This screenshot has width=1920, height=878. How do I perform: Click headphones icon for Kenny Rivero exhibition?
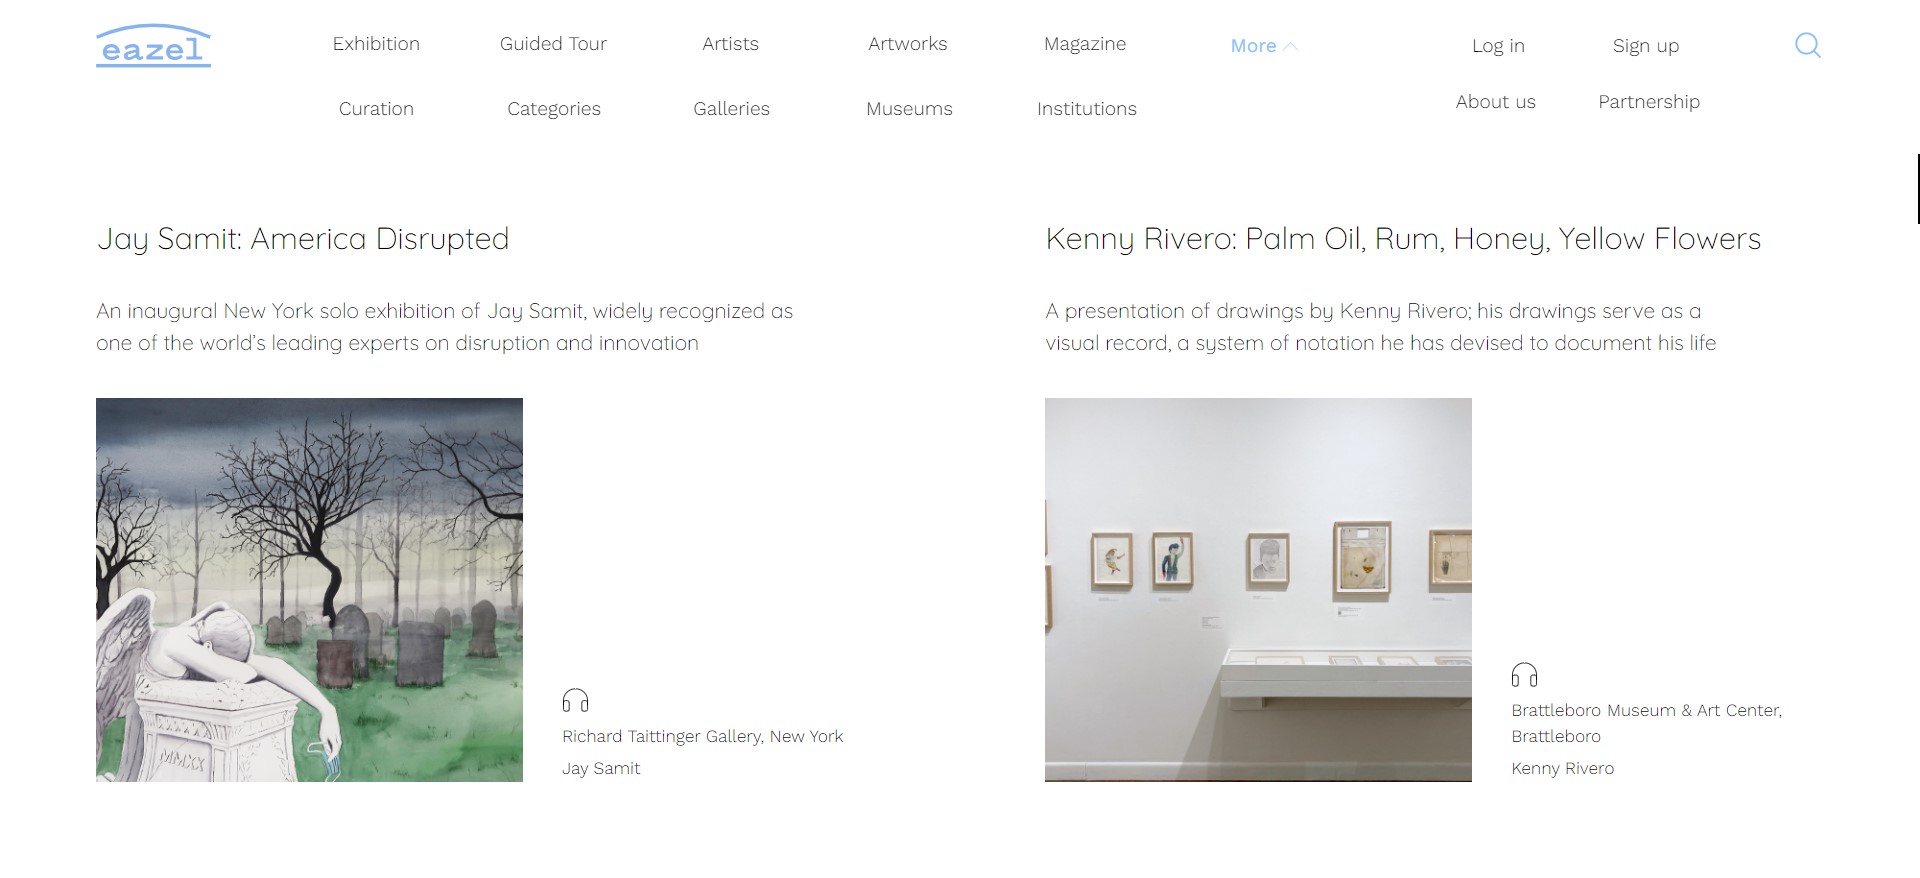[1524, 675]
